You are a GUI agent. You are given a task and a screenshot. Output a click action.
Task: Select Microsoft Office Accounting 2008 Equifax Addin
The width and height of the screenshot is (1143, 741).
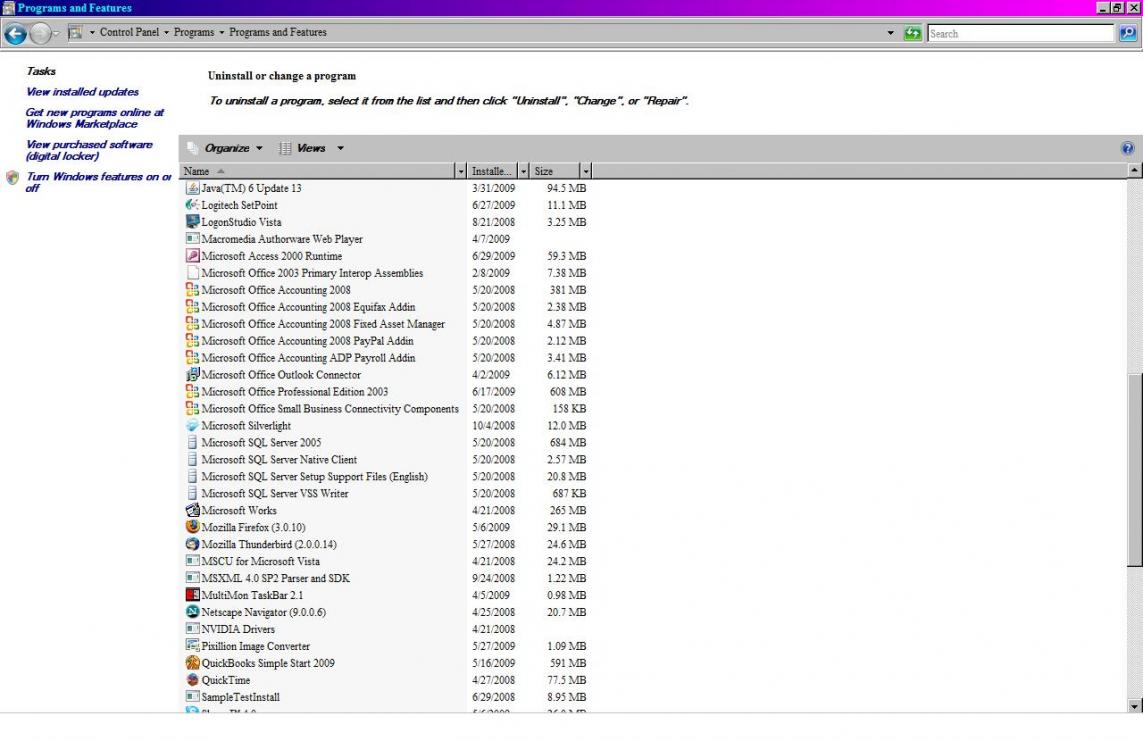point(386,307)
